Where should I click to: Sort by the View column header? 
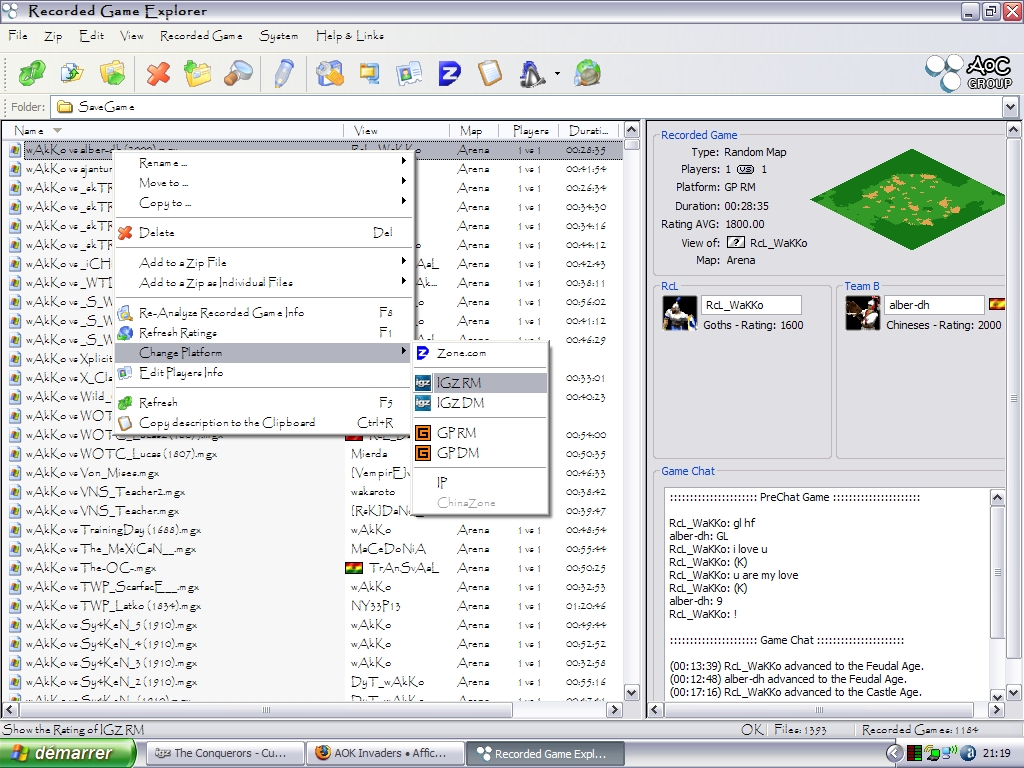[x=397, y=131]
